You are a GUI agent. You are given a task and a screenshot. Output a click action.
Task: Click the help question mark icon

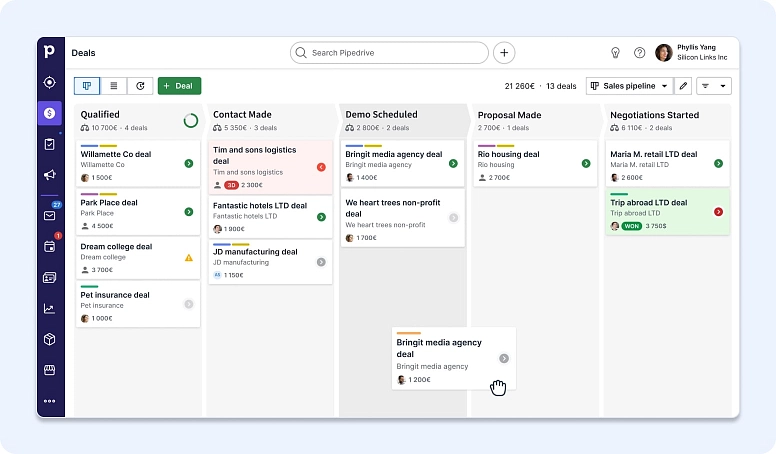[640, 53]
